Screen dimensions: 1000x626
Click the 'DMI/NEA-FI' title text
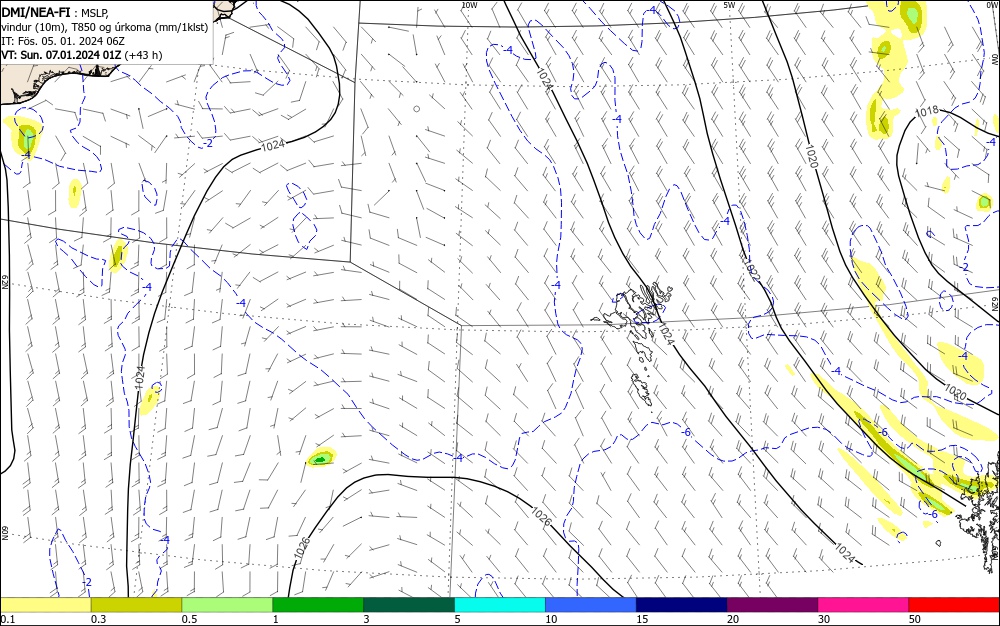pos(36,11)
